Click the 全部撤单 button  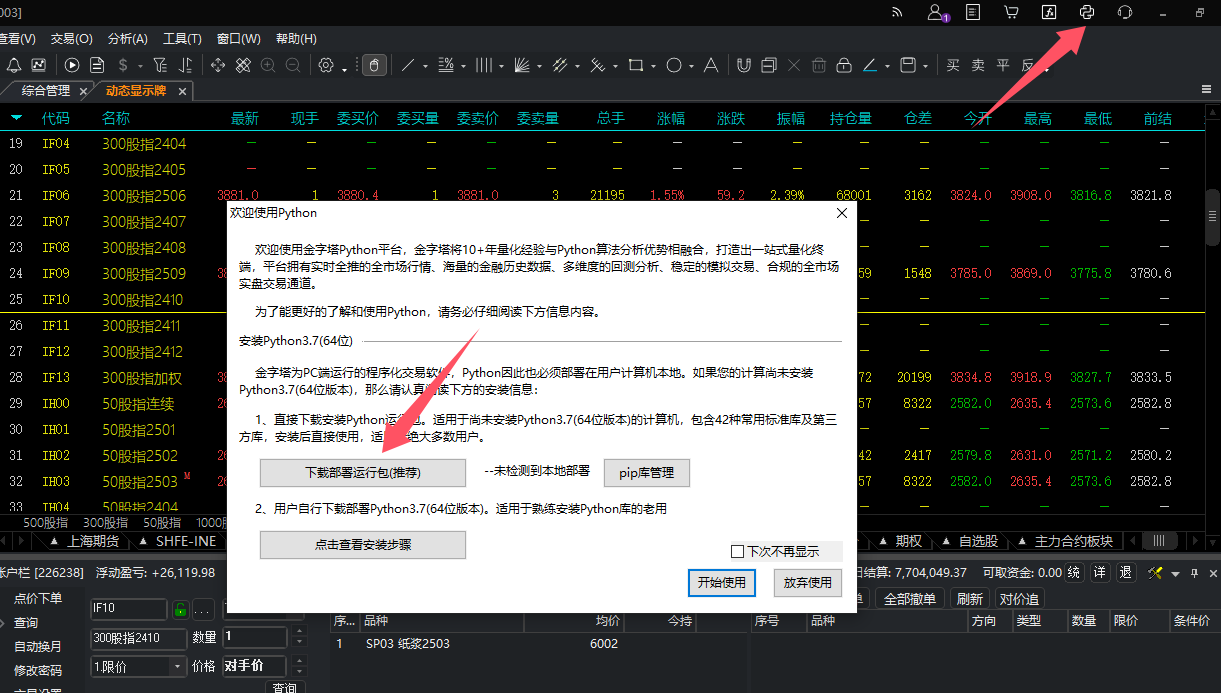point(910,599)
